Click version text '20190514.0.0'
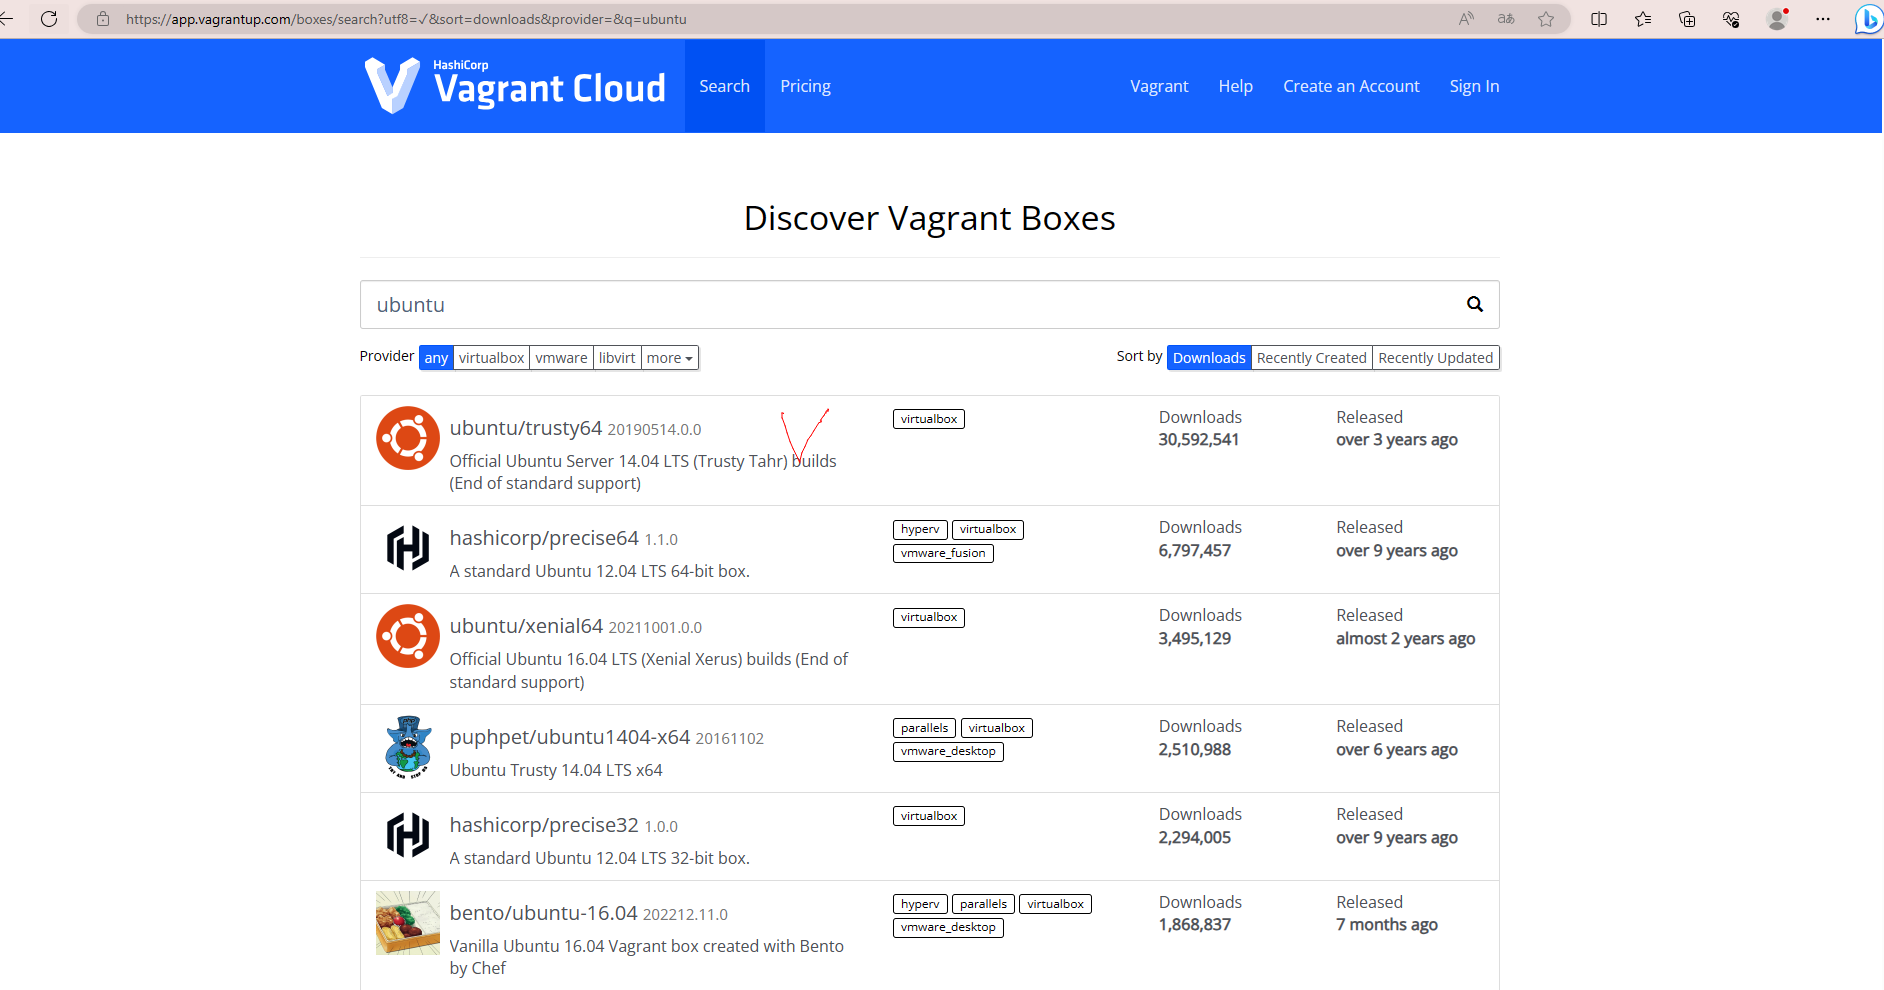1884x990 pixels. click(x=654, y=430)
